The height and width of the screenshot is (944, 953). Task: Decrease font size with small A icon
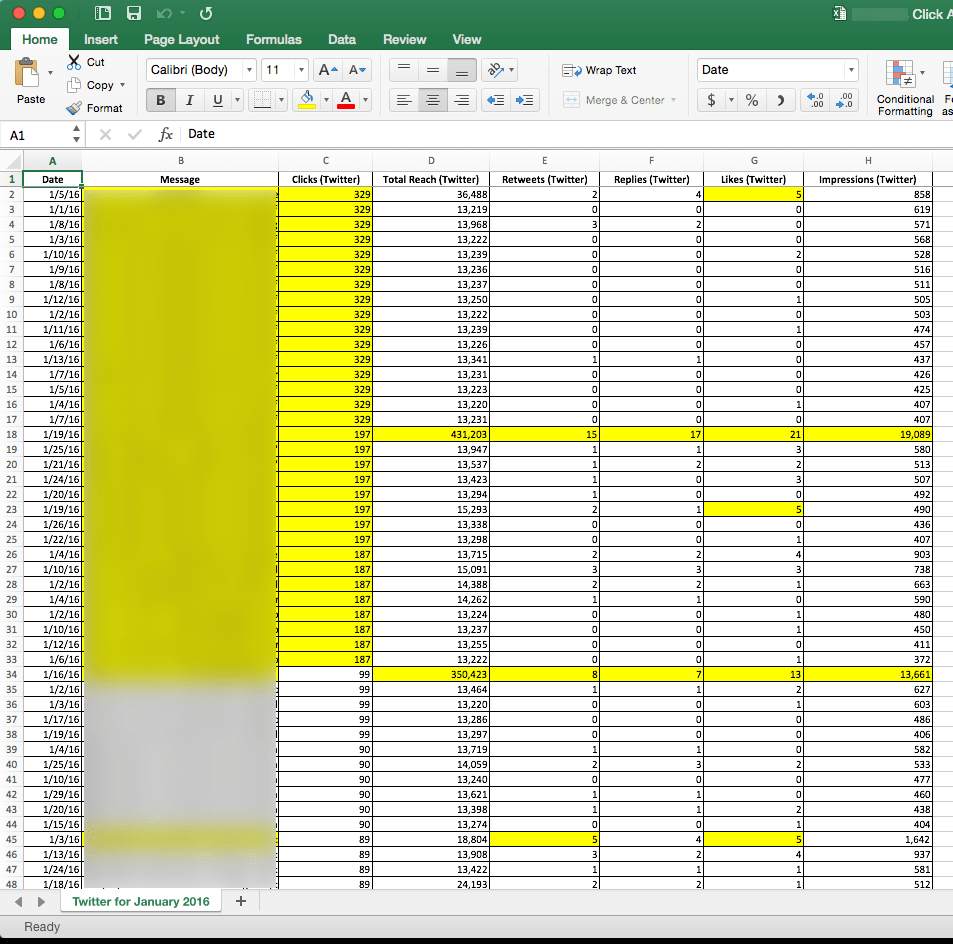click(357, 70)
